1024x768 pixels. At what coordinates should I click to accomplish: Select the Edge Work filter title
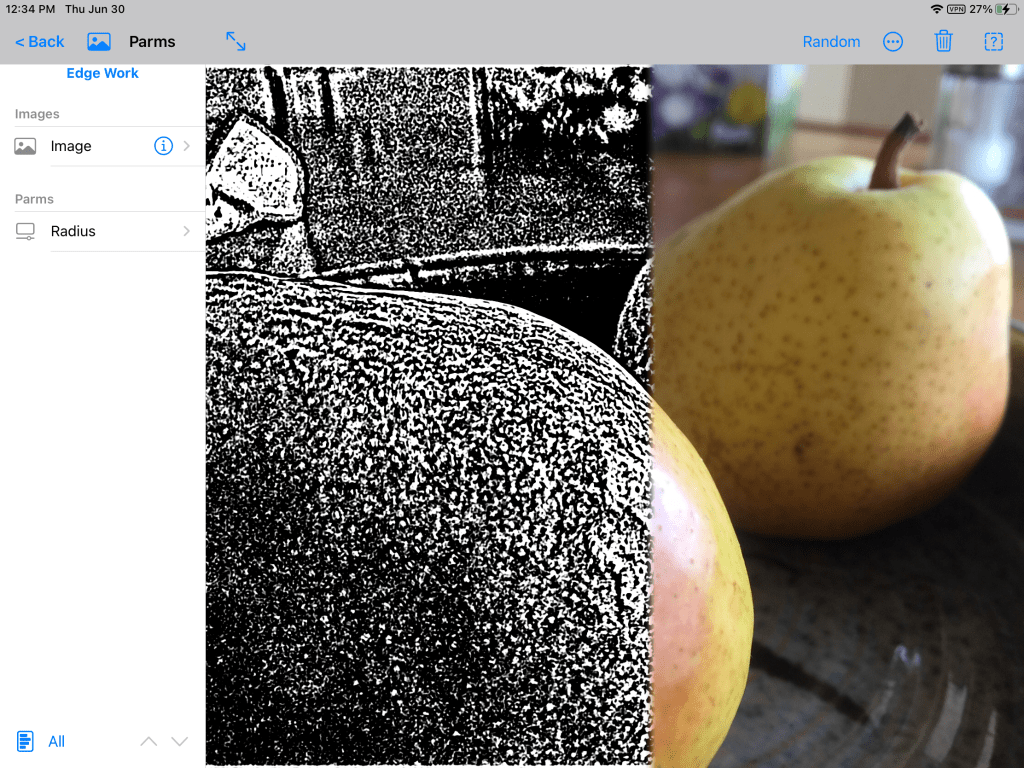tap(102, 73)
